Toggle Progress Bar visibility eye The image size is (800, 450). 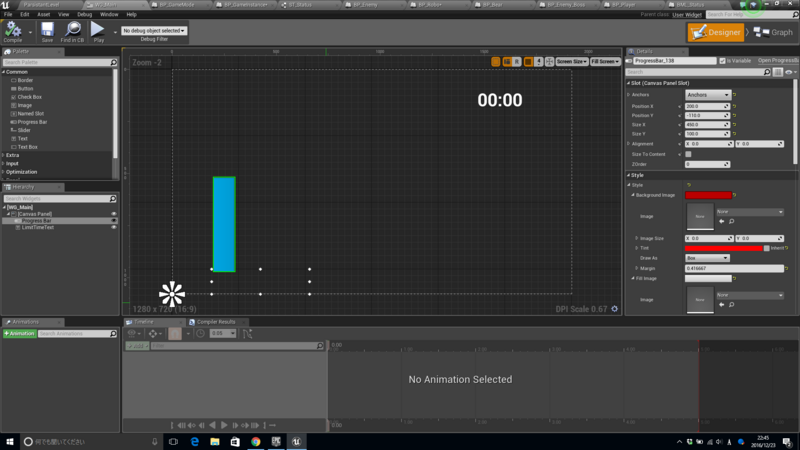click(x=114, y=220)
